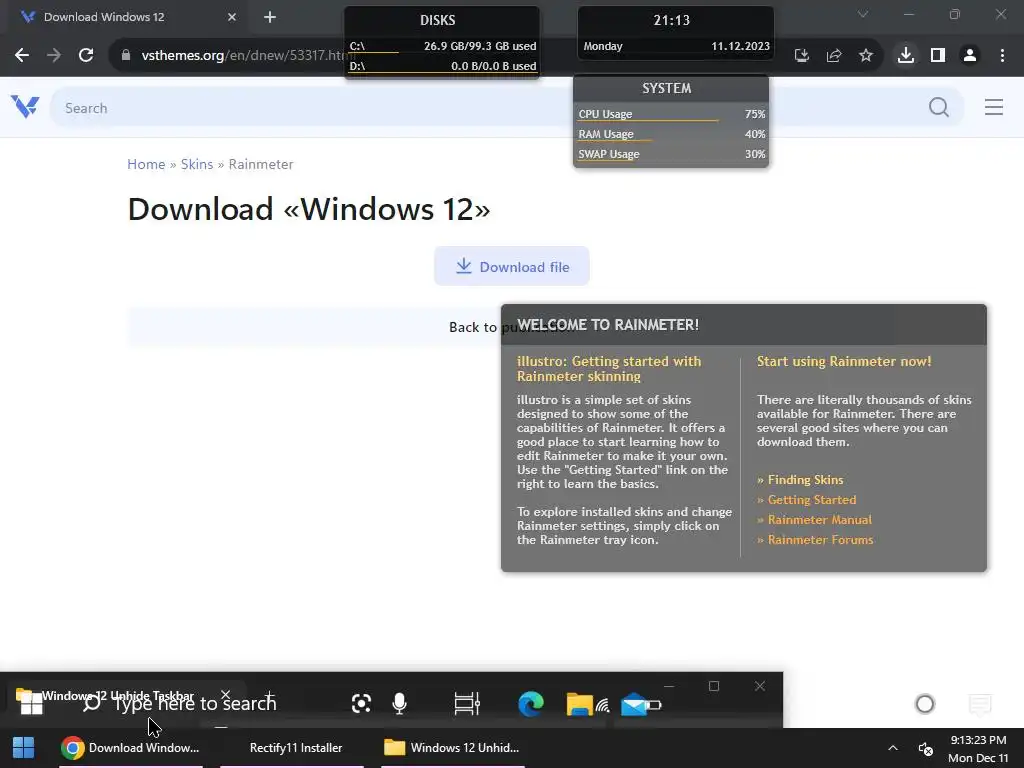
Task: Go back in Chrome browser
Action: tap(22, 56)
